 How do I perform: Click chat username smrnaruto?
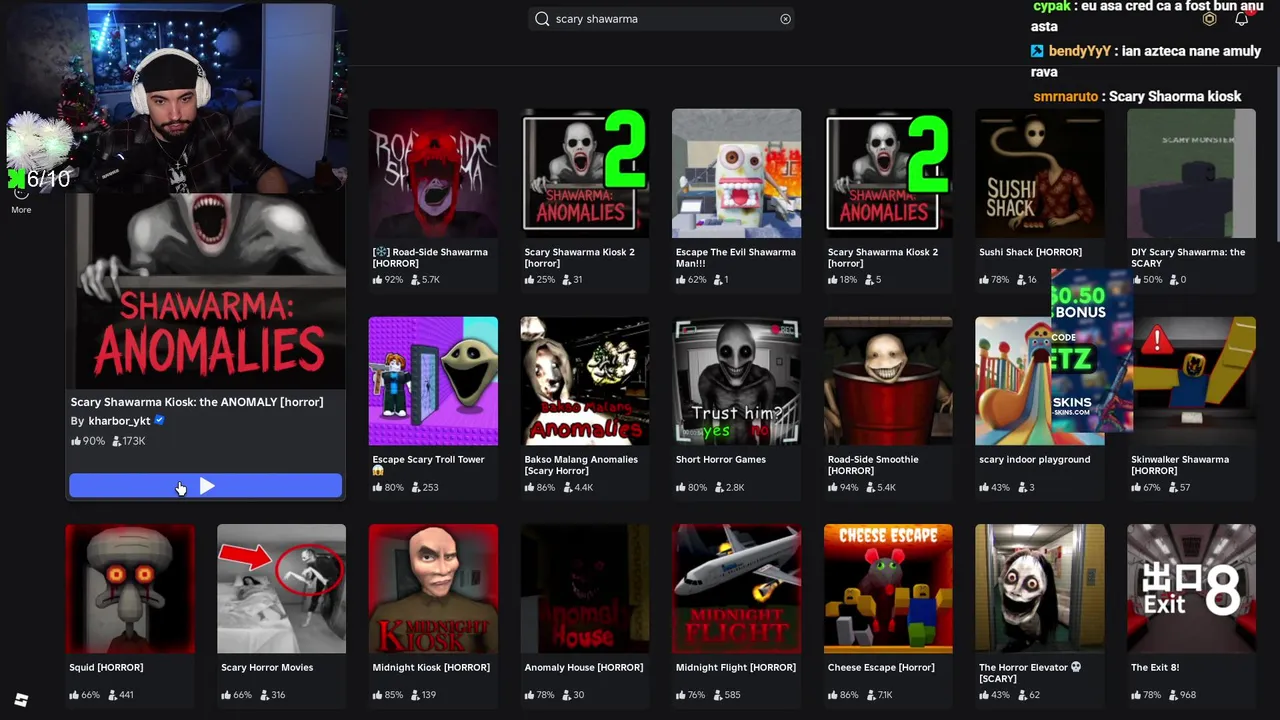[x=1066, y=97]
